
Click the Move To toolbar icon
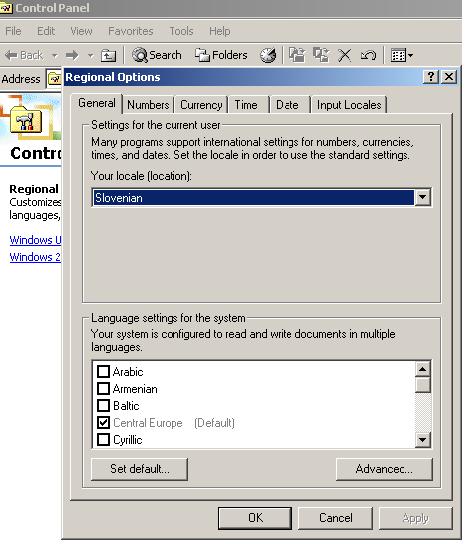pyautogui.click(x=297, y=55)
